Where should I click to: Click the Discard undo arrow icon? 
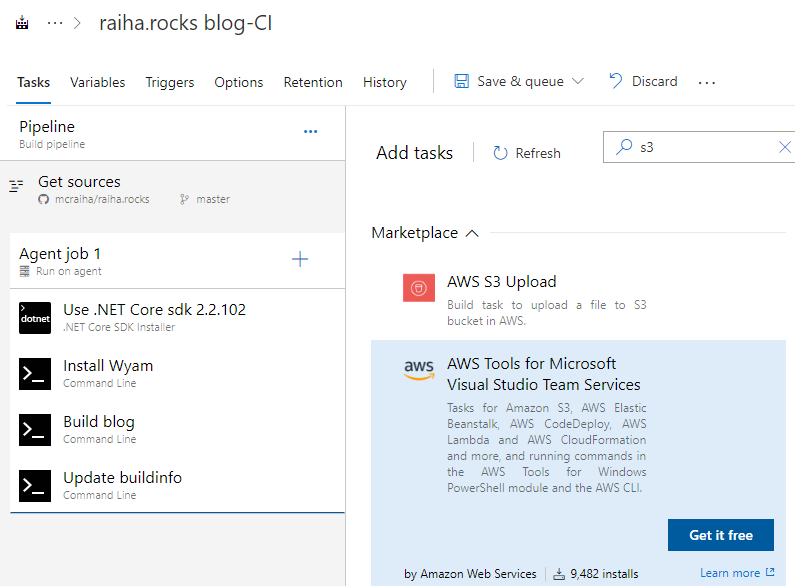pos(616,81)
